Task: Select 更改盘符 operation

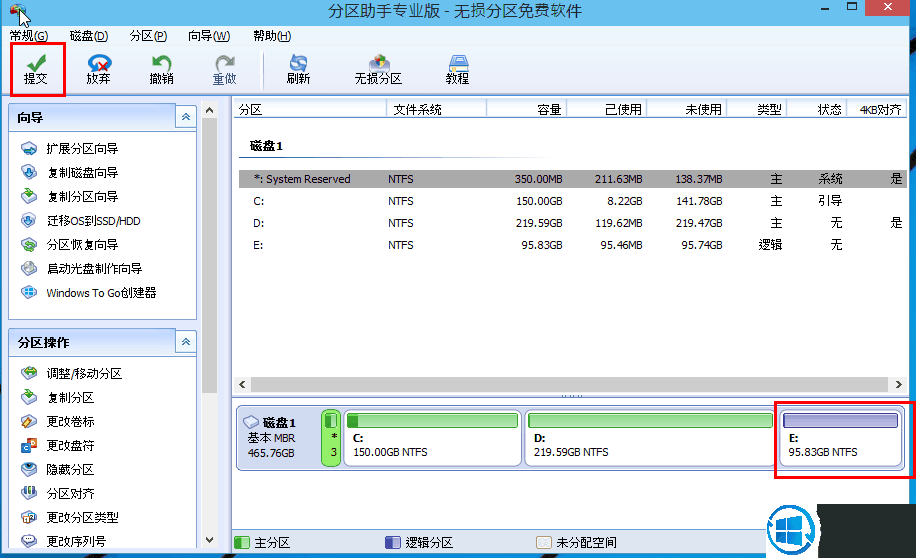Action: point(57,445)
